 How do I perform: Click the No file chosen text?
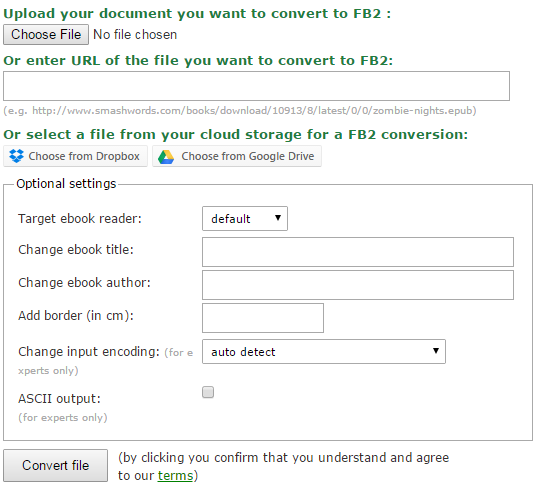[135, 35]
